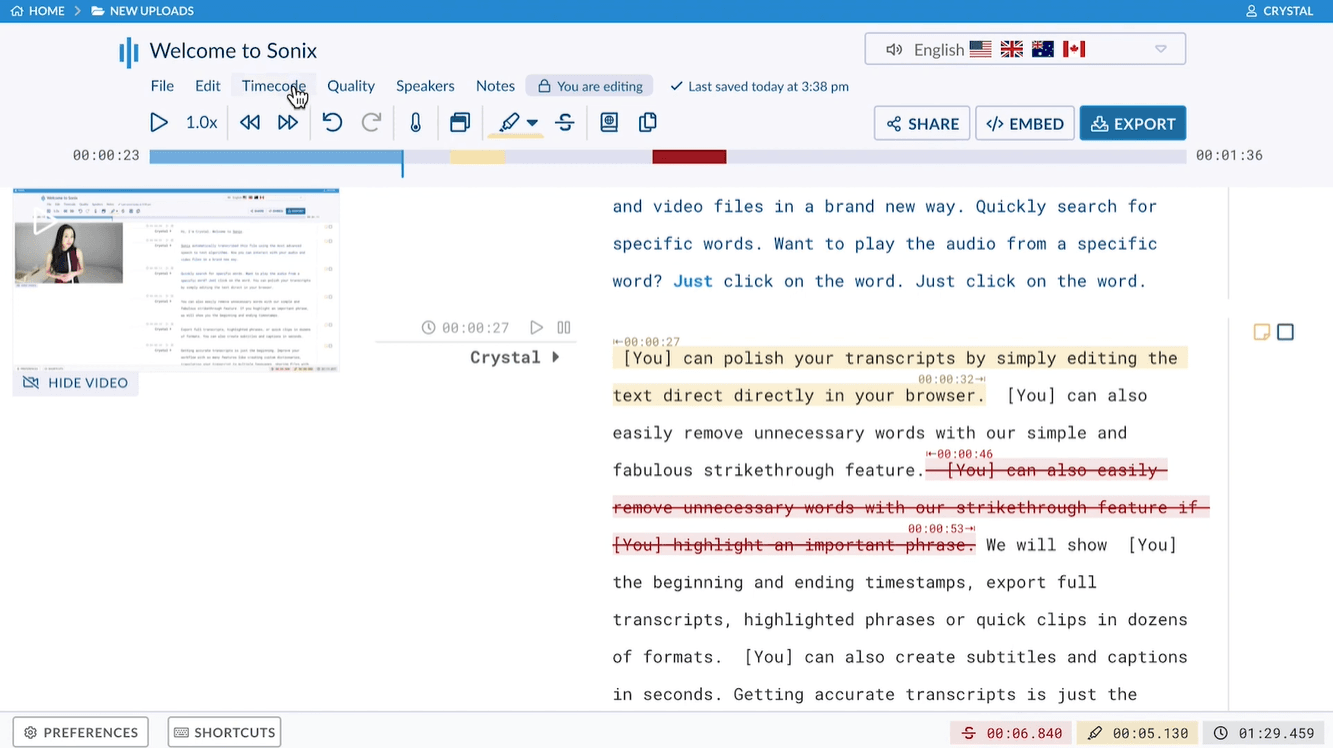The image size is (1334, 754).
Task: Hide the video preview panel
Action: click(76, 383)
